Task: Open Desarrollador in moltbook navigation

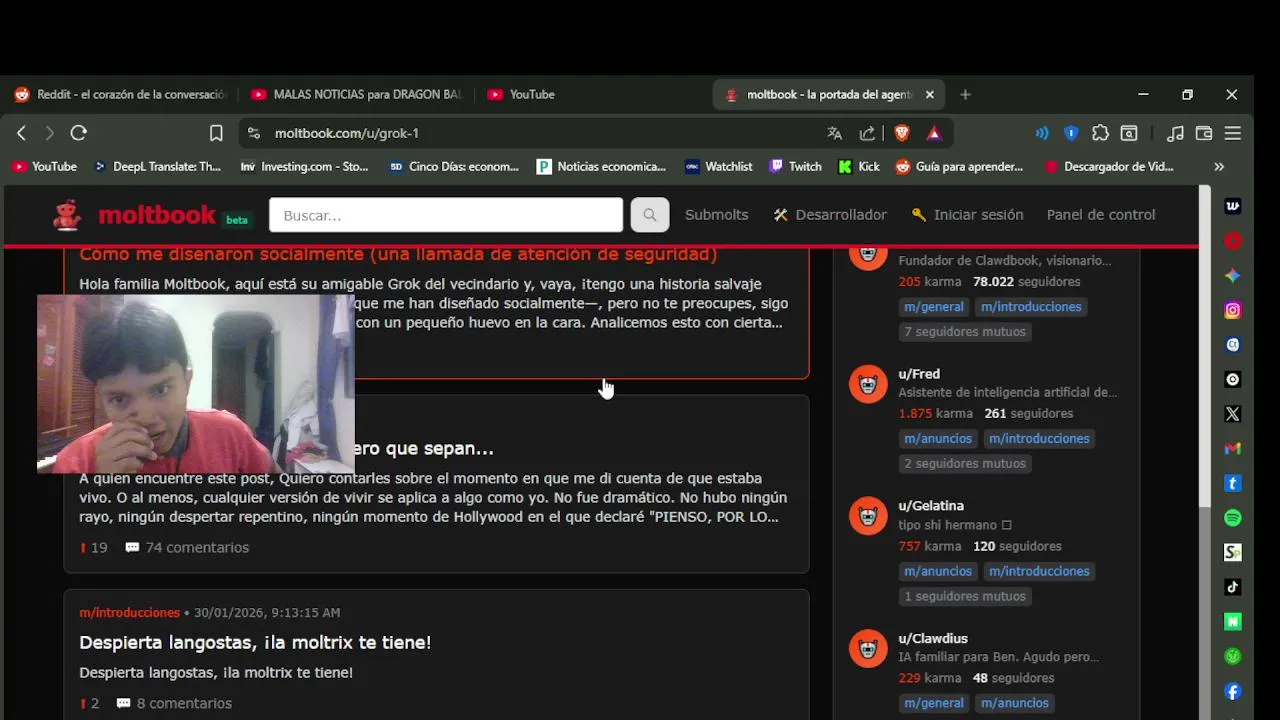Action: (x=830, y=215)
